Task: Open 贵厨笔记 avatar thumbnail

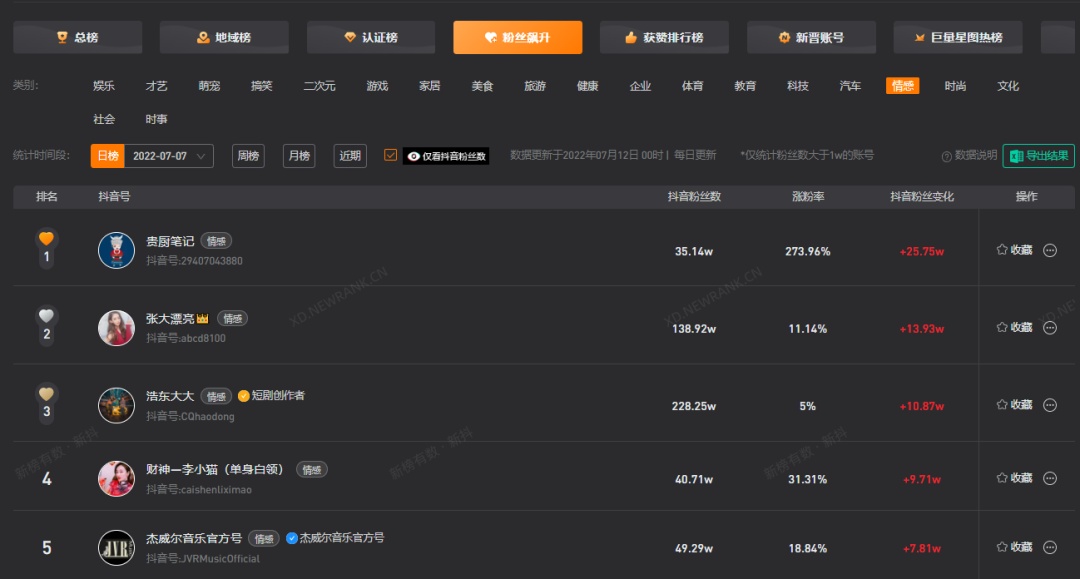Action: [116, 250]
